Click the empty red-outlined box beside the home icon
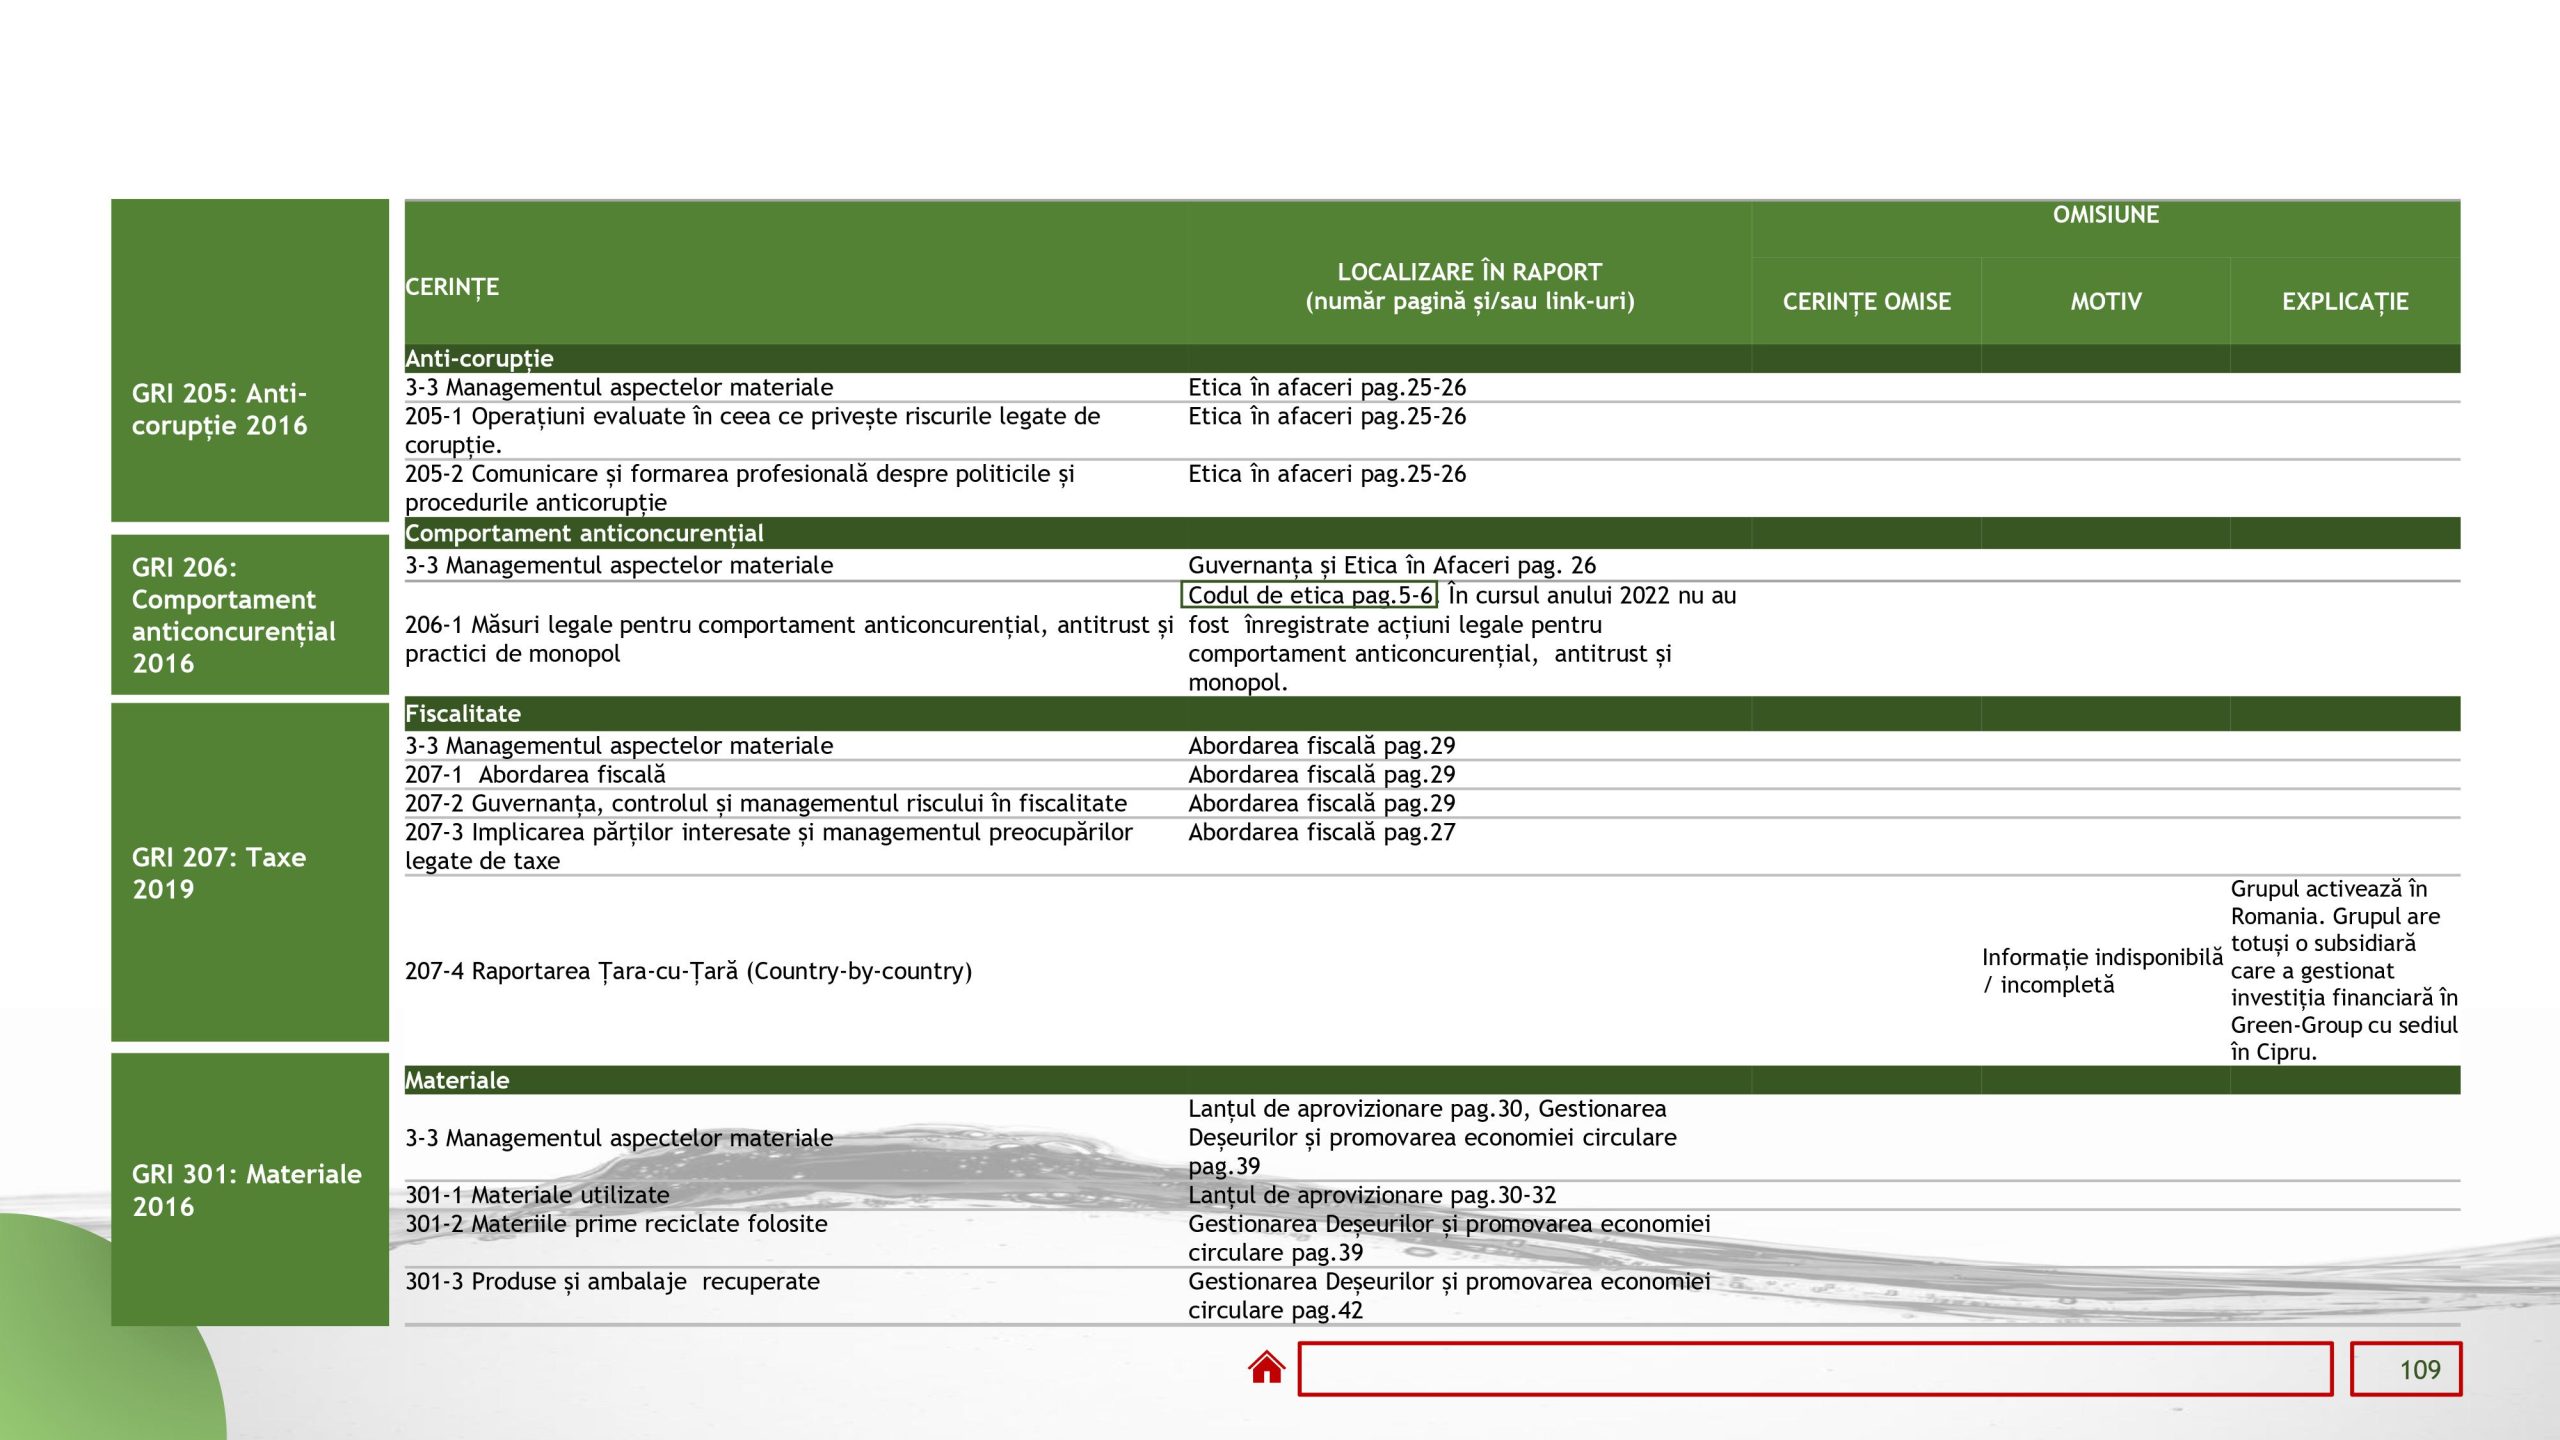This screenshot has height=1440, width=2560. pos(1815,1369)
